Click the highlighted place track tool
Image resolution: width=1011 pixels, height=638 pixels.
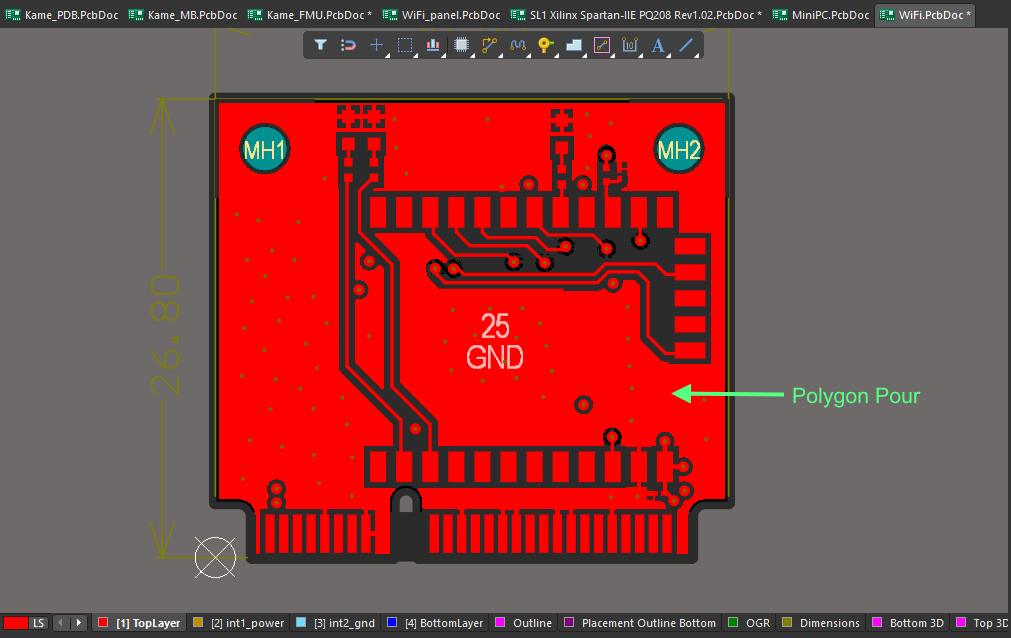tap(601, 45)
